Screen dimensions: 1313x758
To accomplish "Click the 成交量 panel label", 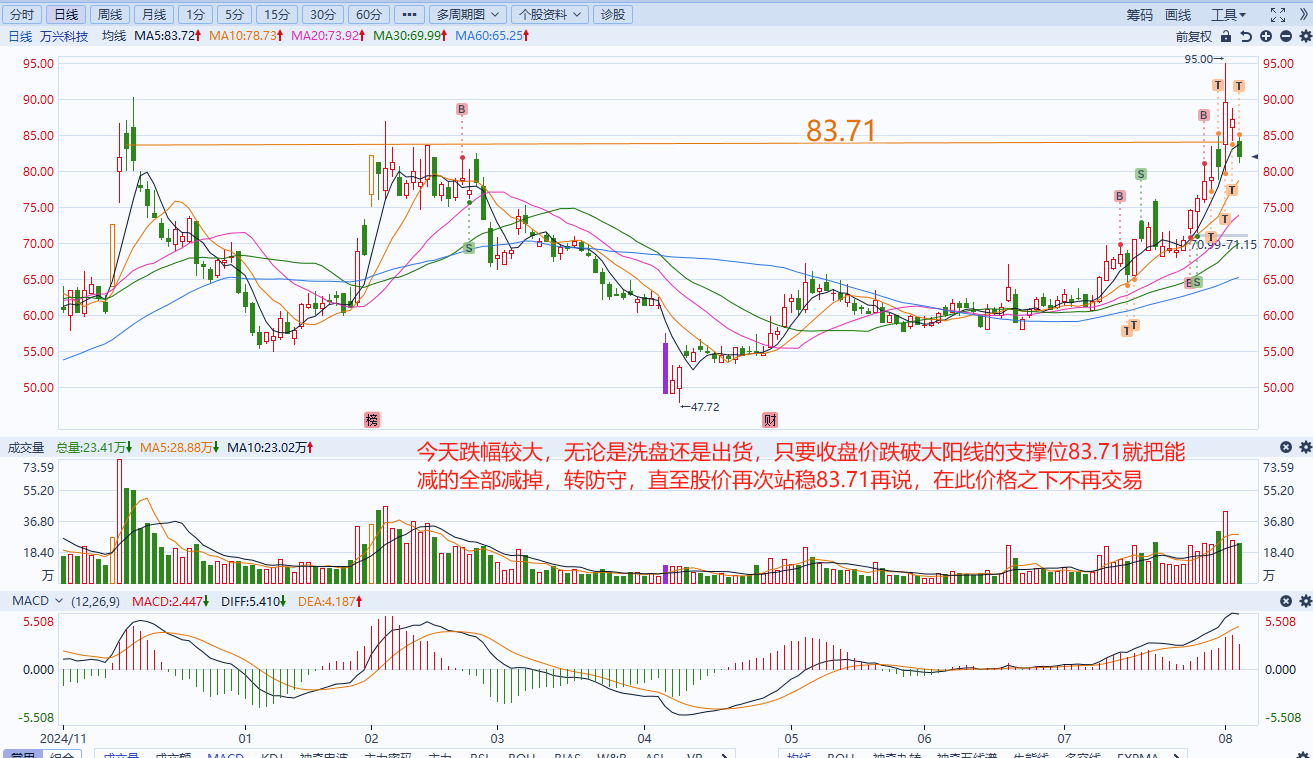I will [26, 447].
